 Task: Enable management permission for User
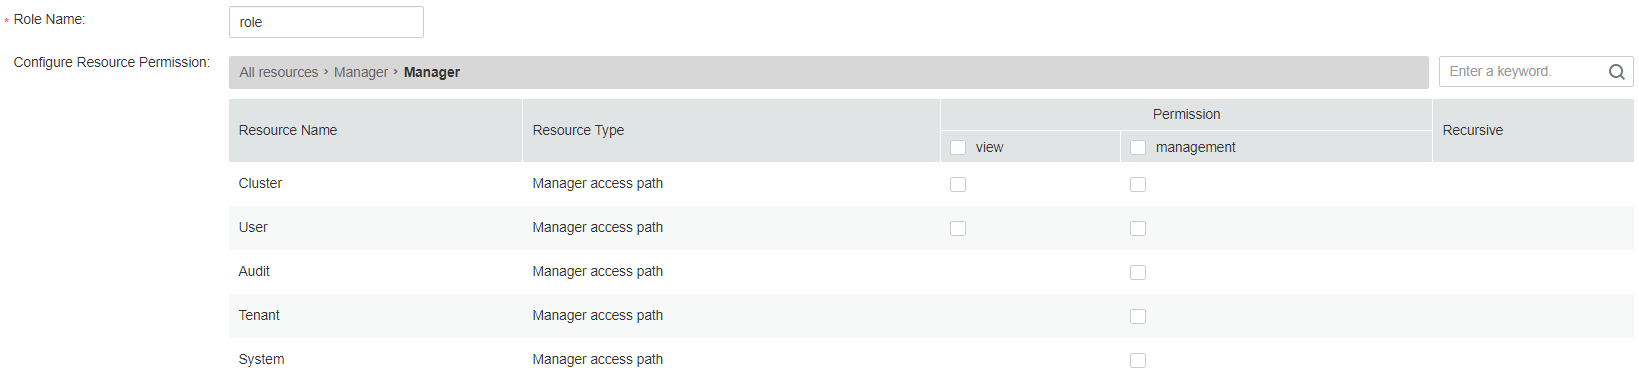tap(1138, 228)
